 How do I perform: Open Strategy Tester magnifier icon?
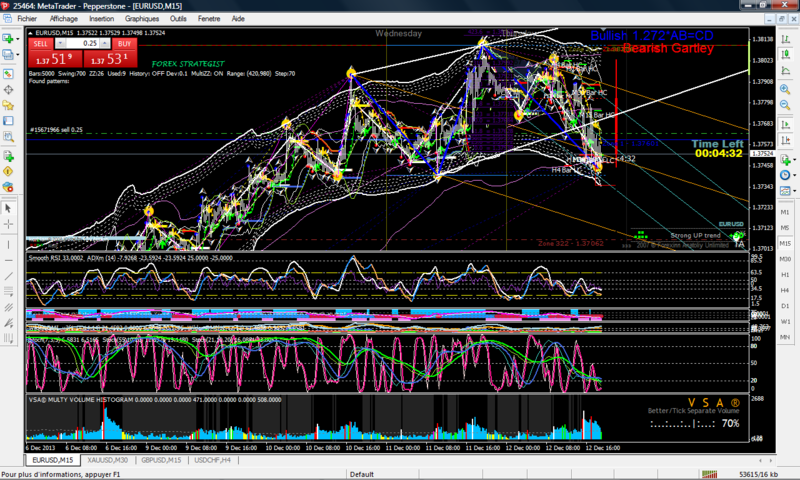coord(8,136)
